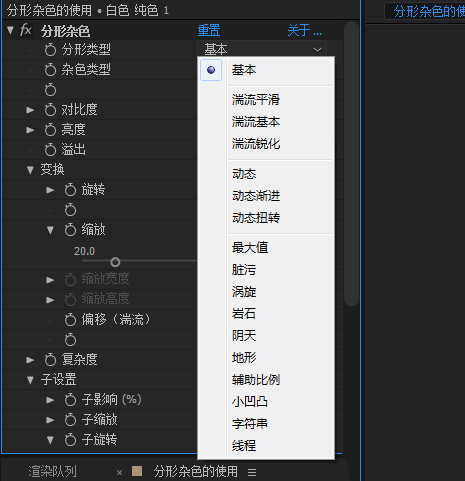
Task: Collapse the 分形杂色 effect group
Action: pos(10,30)
